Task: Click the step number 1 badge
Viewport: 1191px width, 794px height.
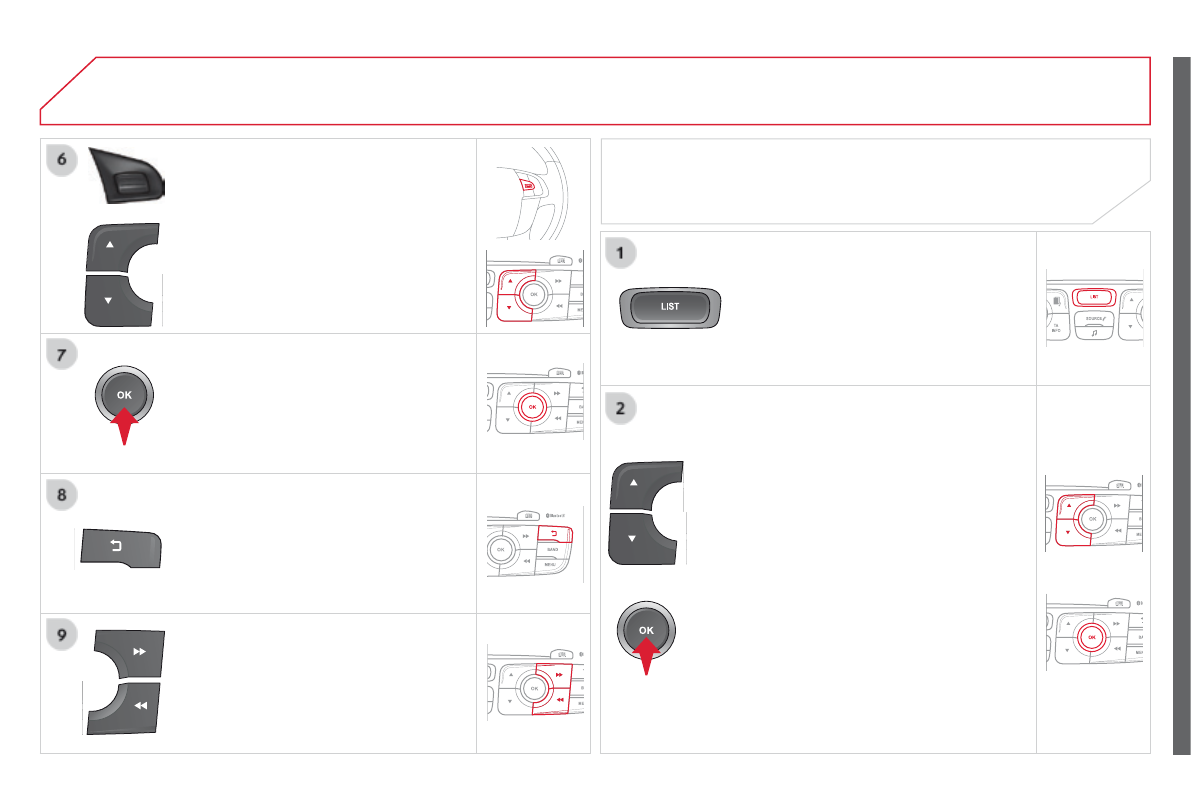Action: (x=624, y=255)
